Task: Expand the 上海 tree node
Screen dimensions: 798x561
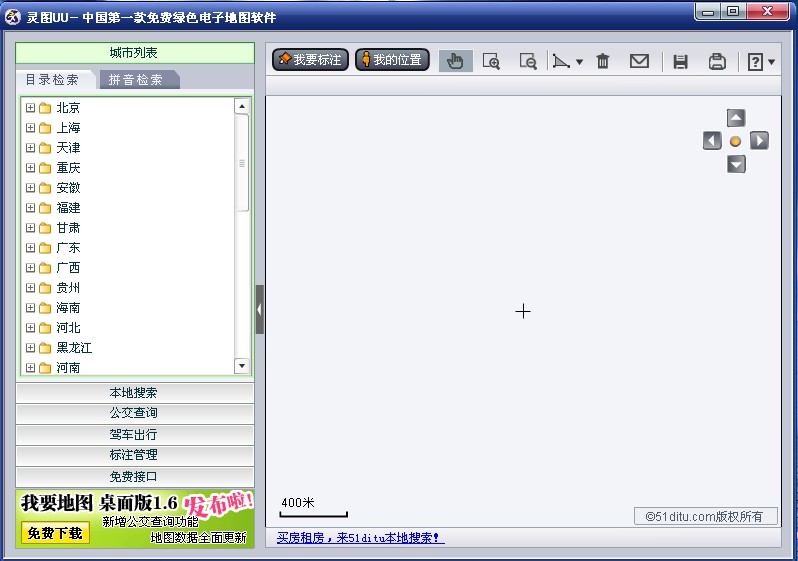Action: click(31, 128)
